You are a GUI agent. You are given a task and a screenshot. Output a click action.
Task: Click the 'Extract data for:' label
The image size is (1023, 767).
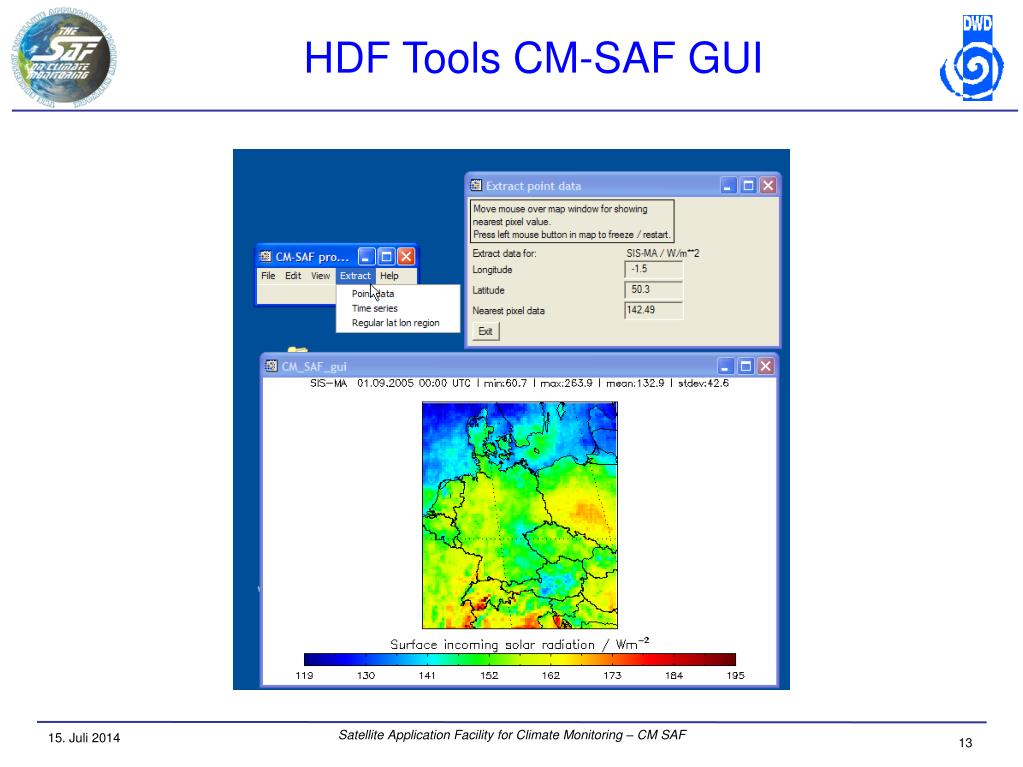(504, 253)
